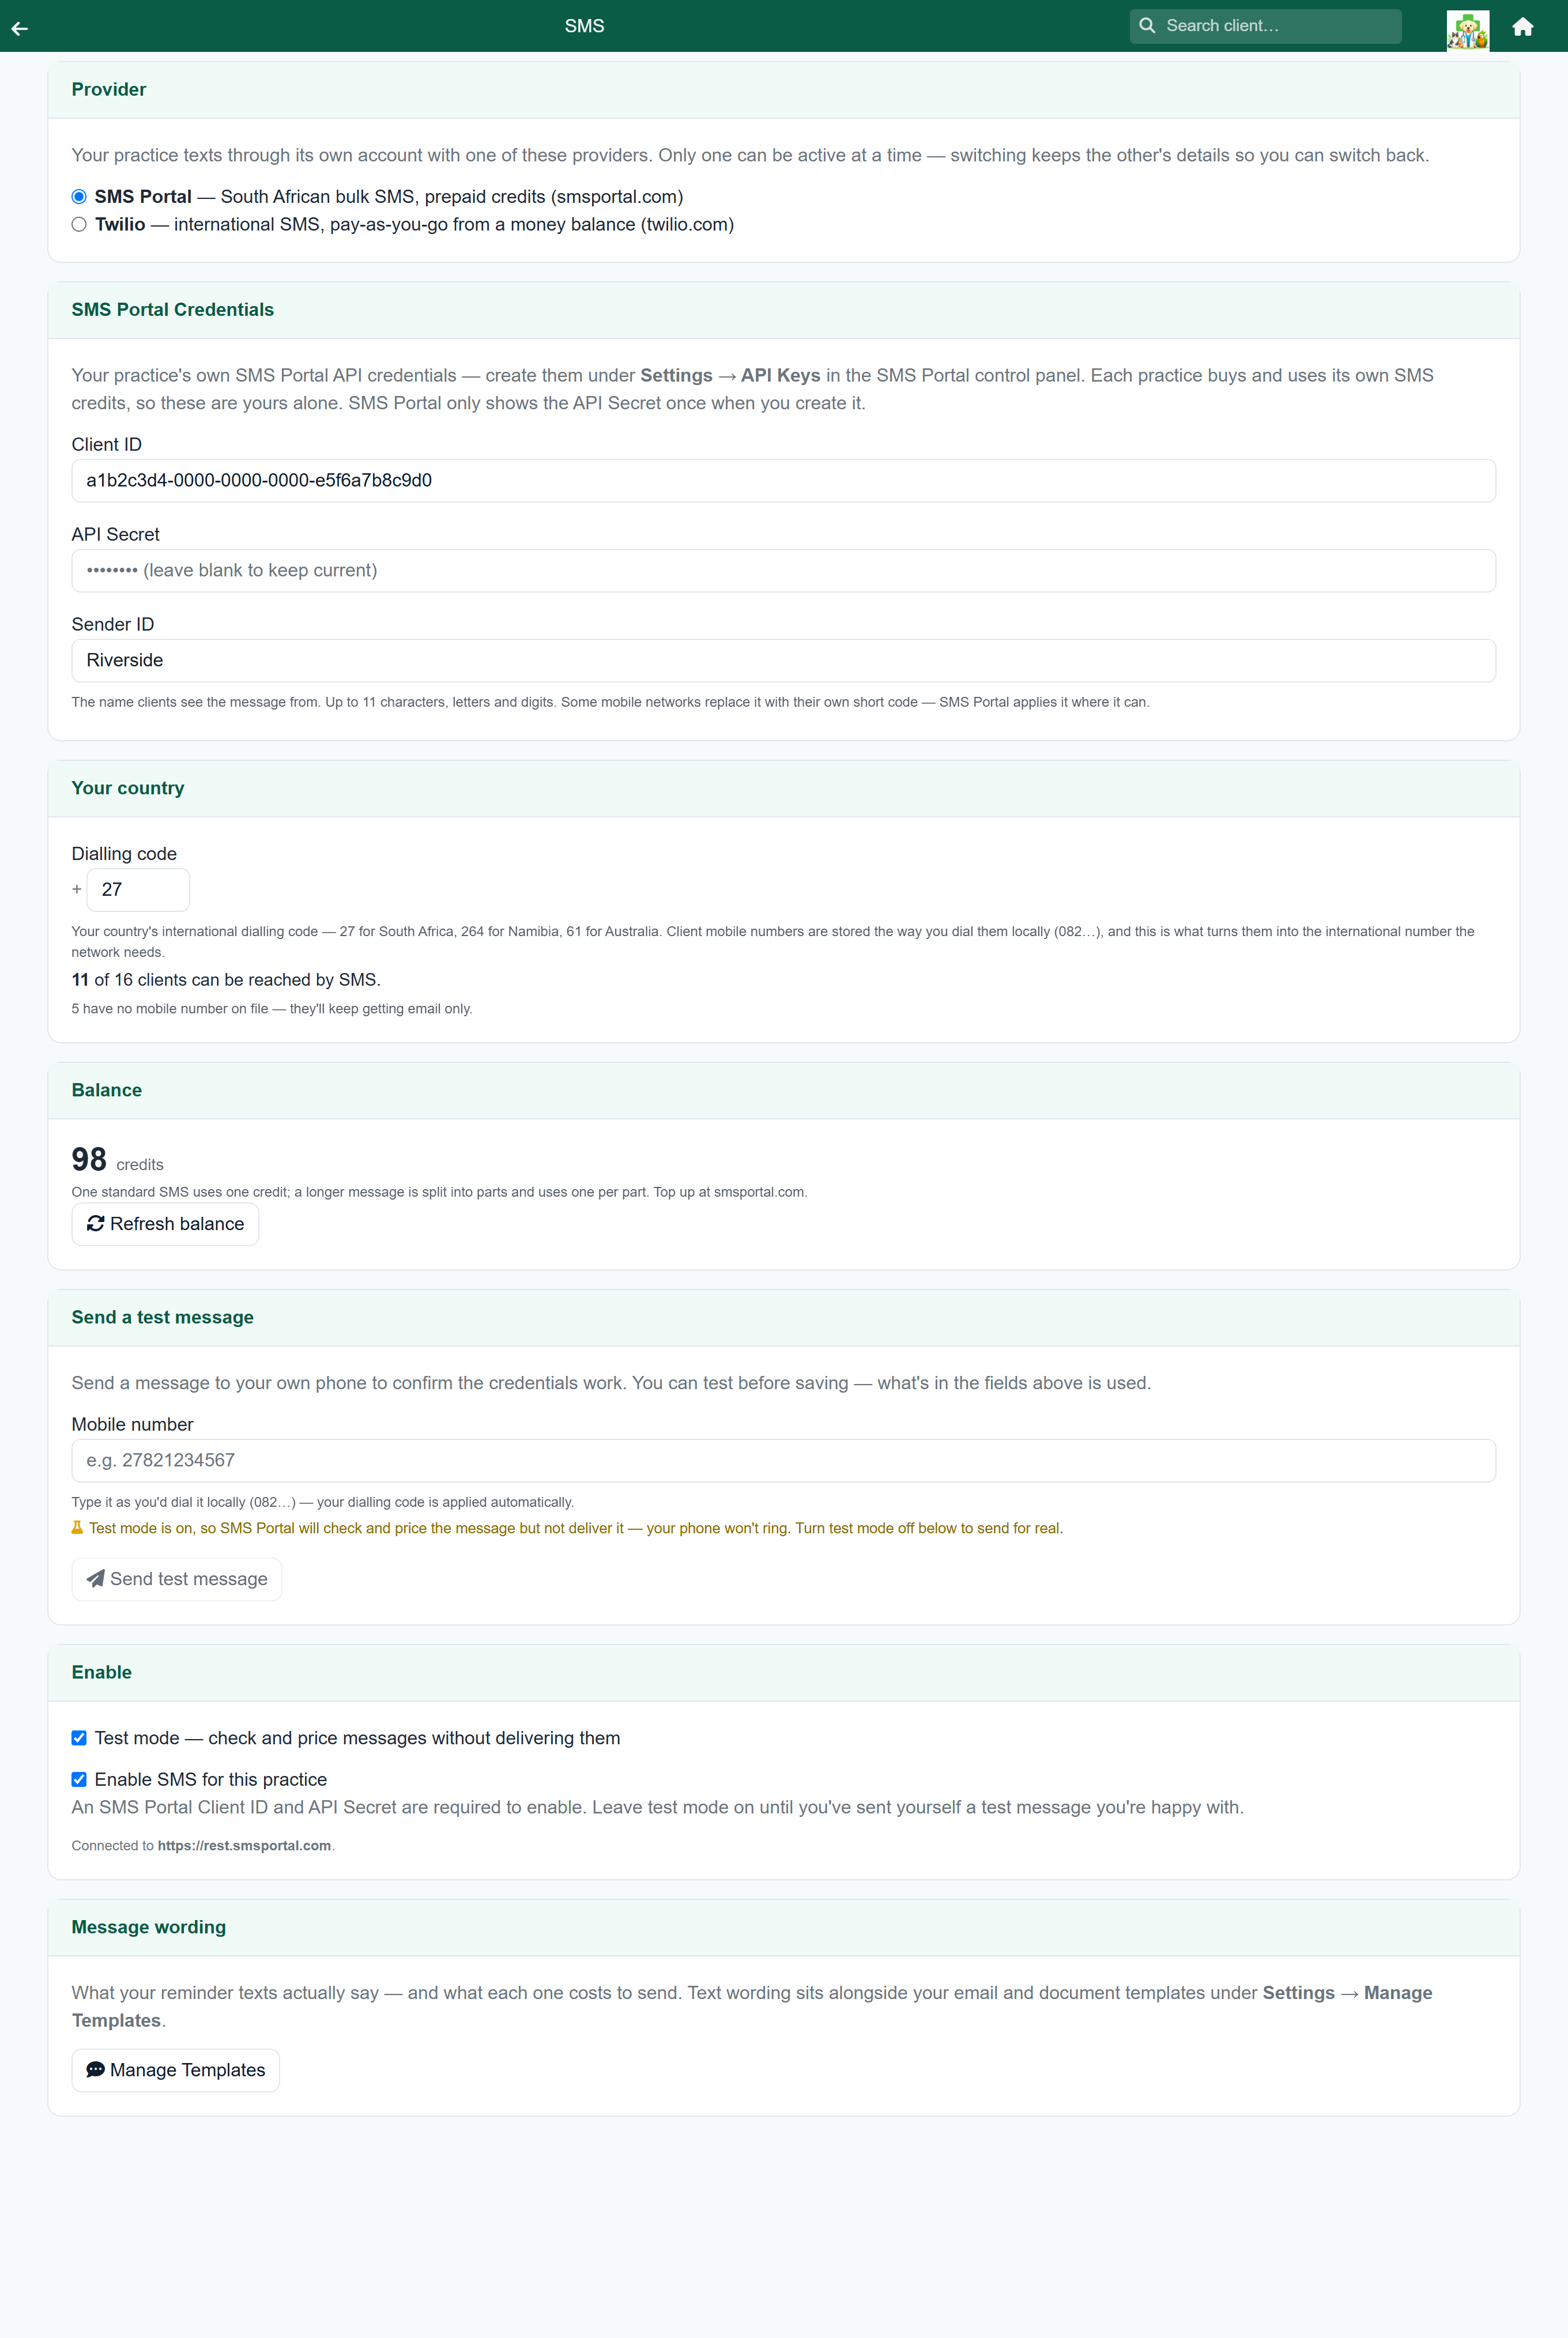This screenshot has width=1568, height=2338.
Task: Click into the Client ID field
Action: [784, 481]
